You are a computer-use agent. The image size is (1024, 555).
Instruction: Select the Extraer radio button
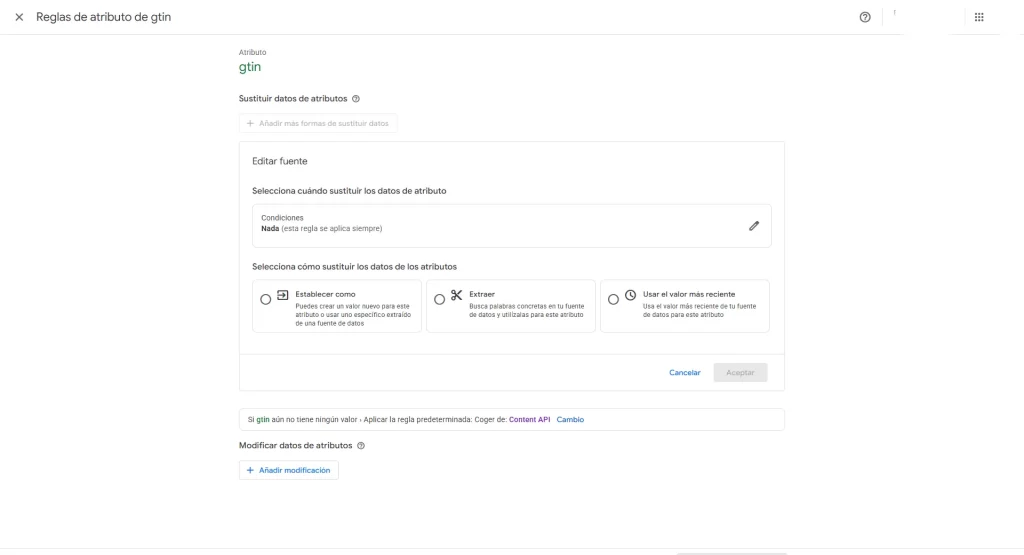[440, 299]
